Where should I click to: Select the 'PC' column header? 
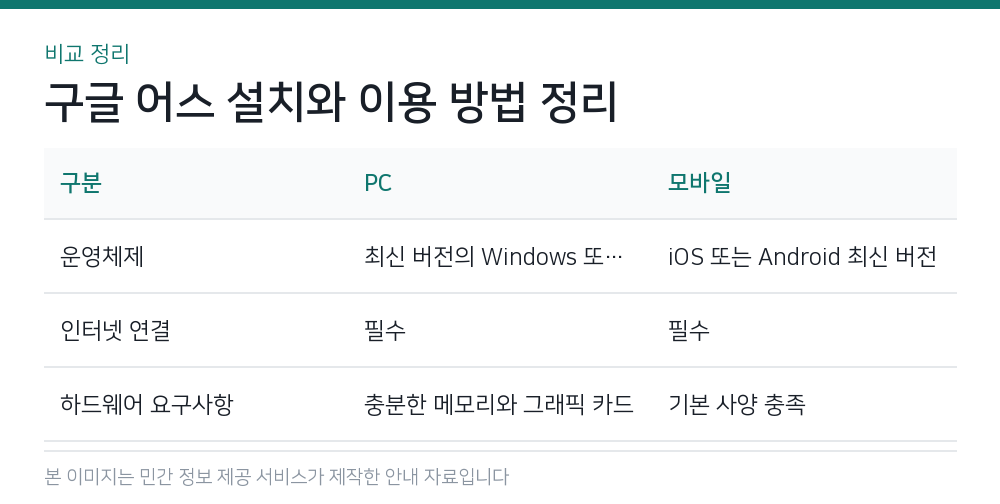click(x=378, y=183)
